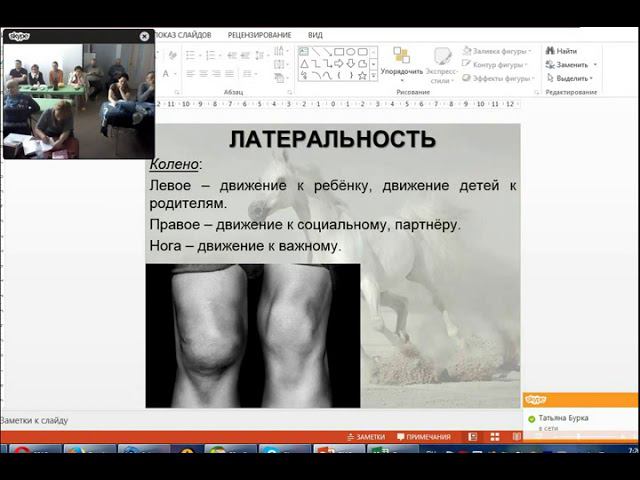The image size is (640, 480).
Task: Expand the full shapes gallery
Action: tap(373, 76)
